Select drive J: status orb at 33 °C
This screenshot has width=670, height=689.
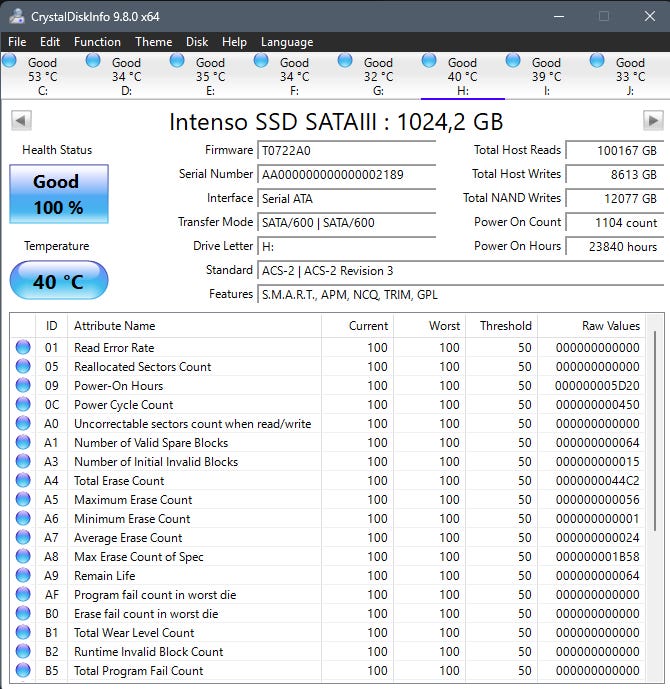pos(598,62)
